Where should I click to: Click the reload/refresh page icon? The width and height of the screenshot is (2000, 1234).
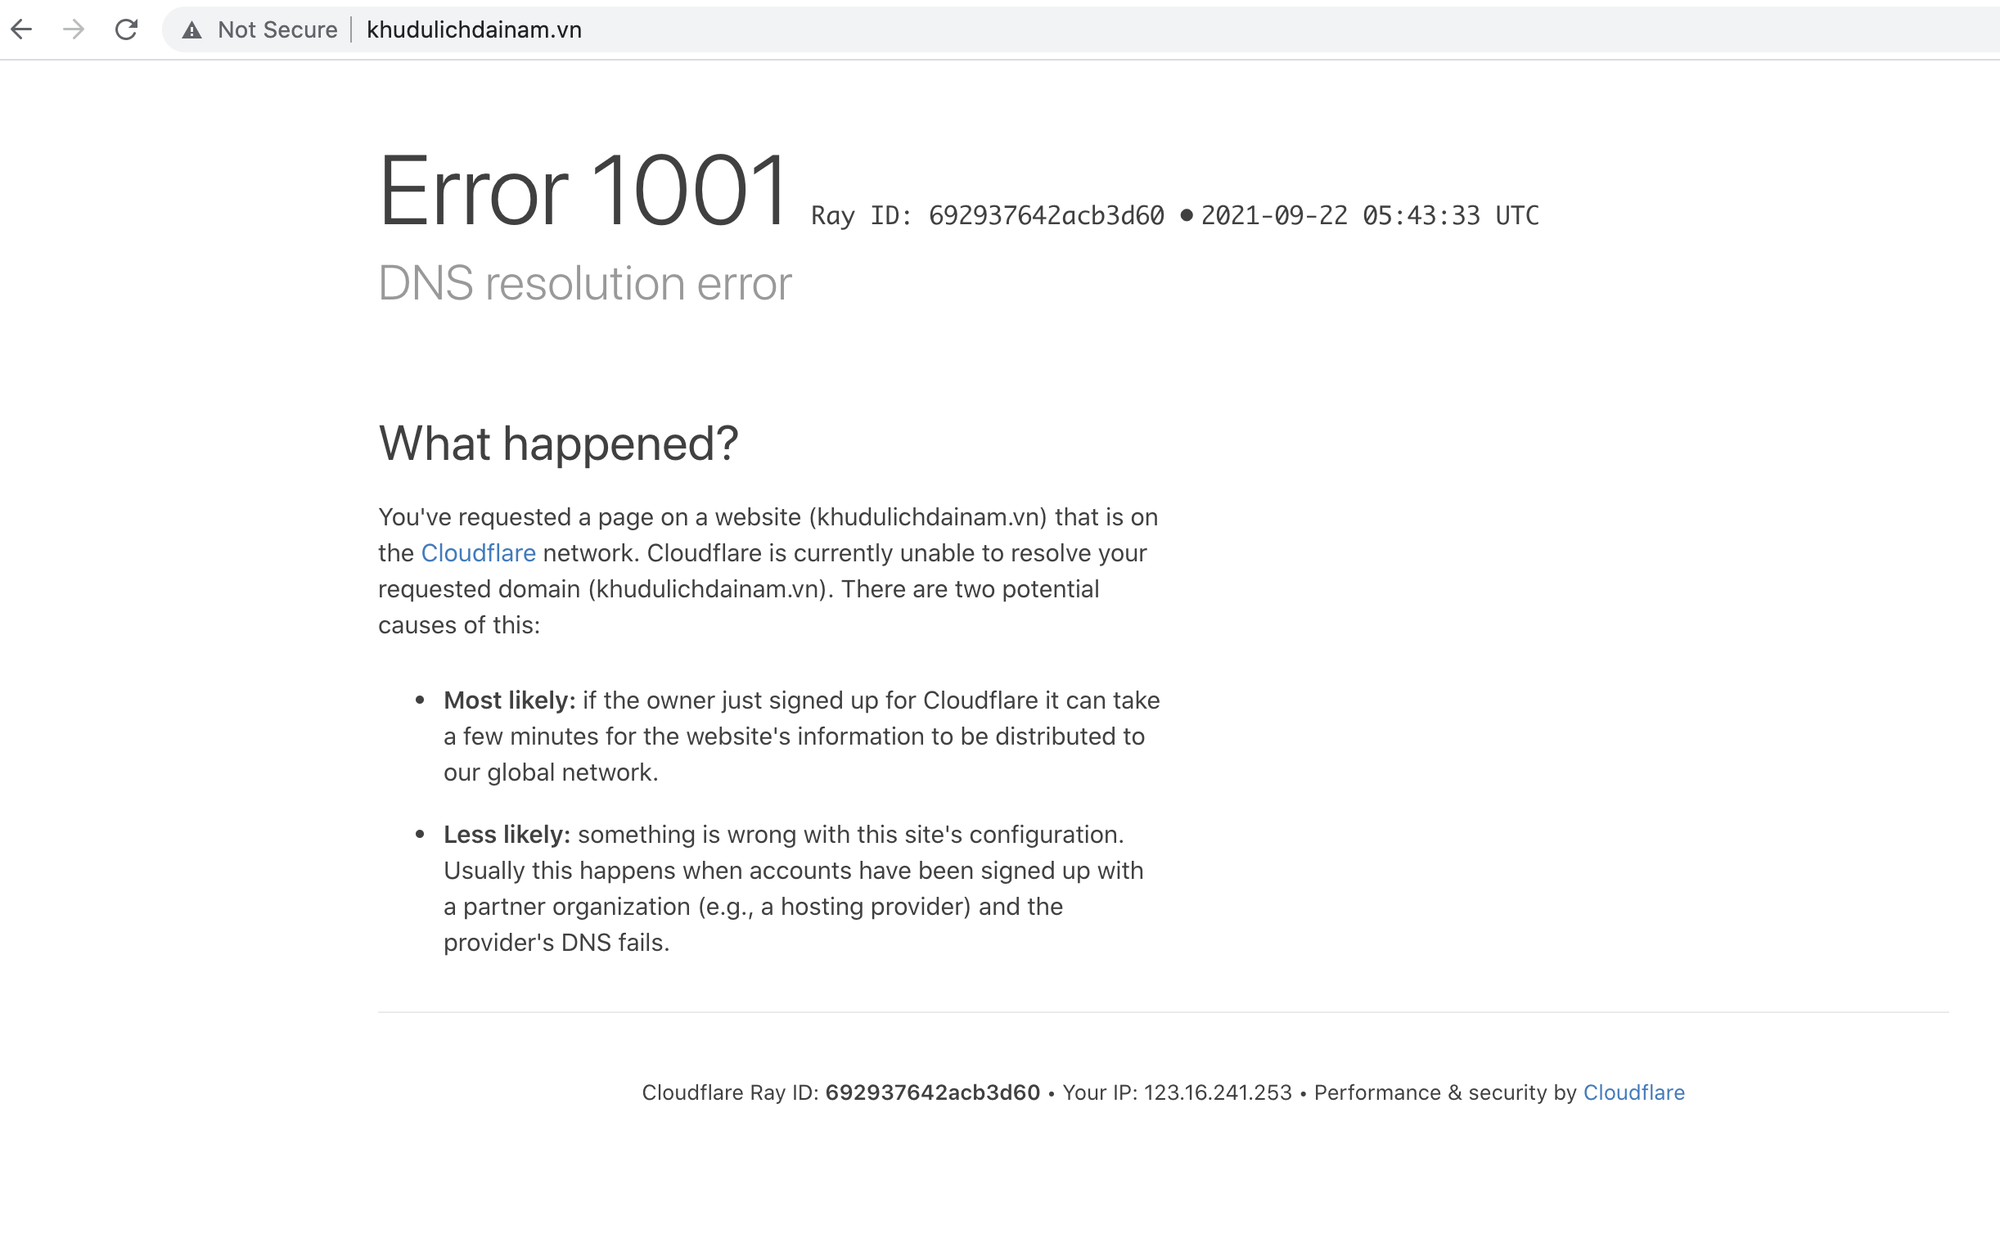pos(126,30)
